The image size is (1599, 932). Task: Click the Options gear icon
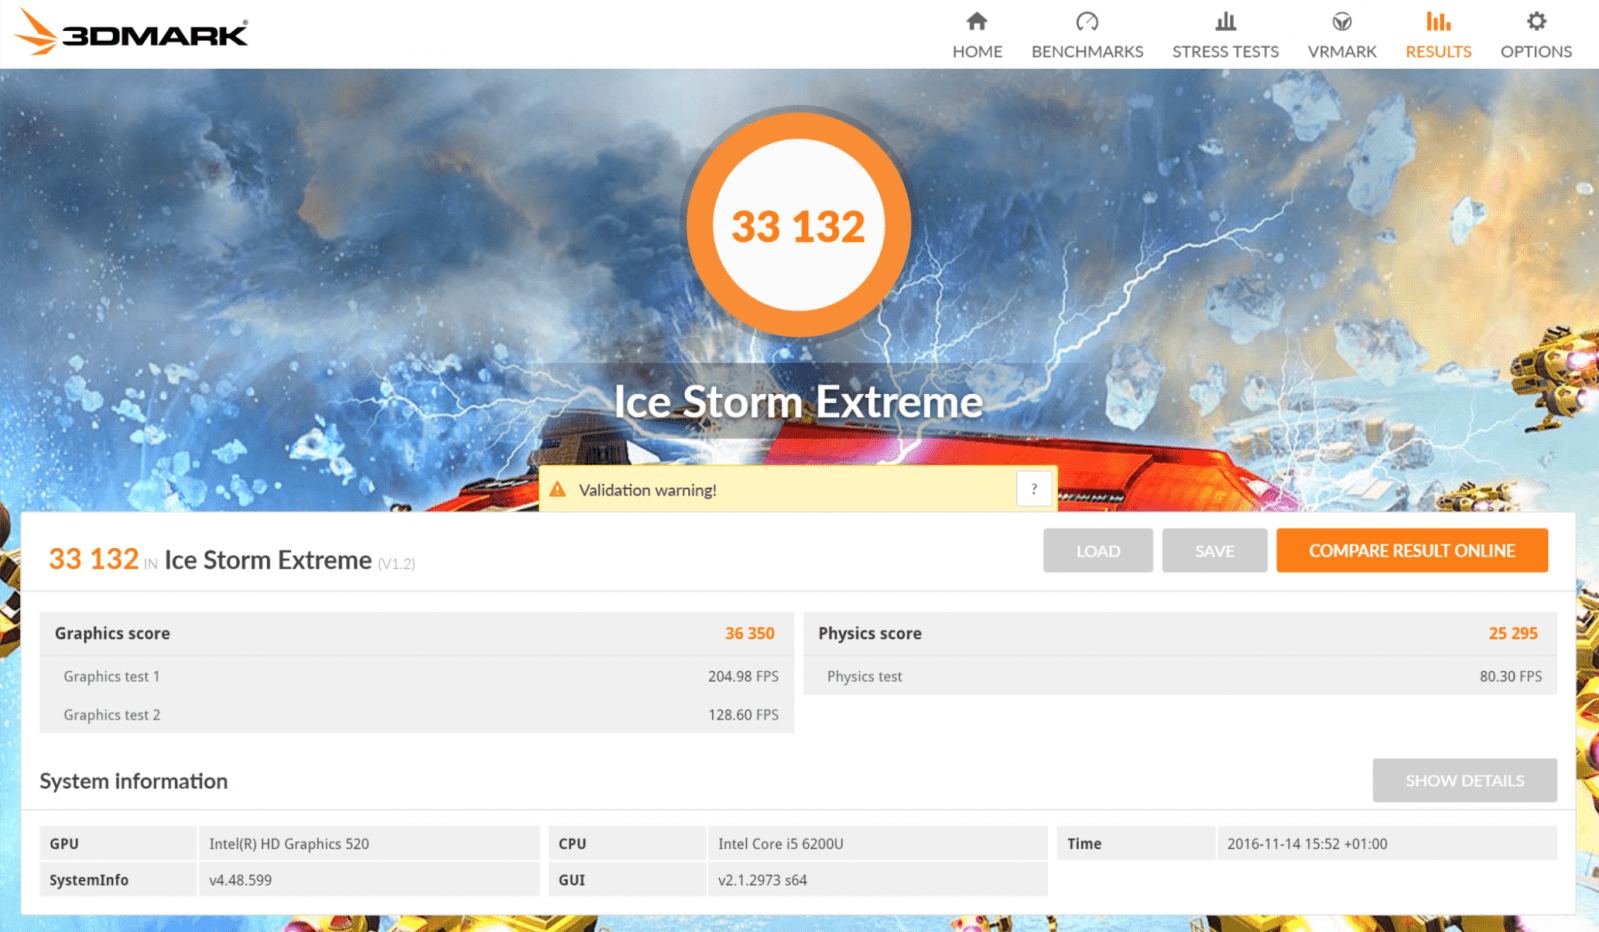[1536, 21]
